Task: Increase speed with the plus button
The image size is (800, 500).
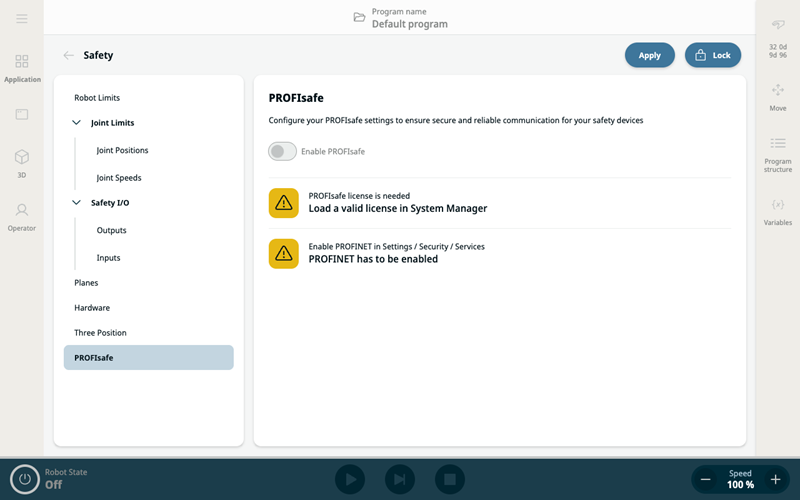Action: [775, 480]
